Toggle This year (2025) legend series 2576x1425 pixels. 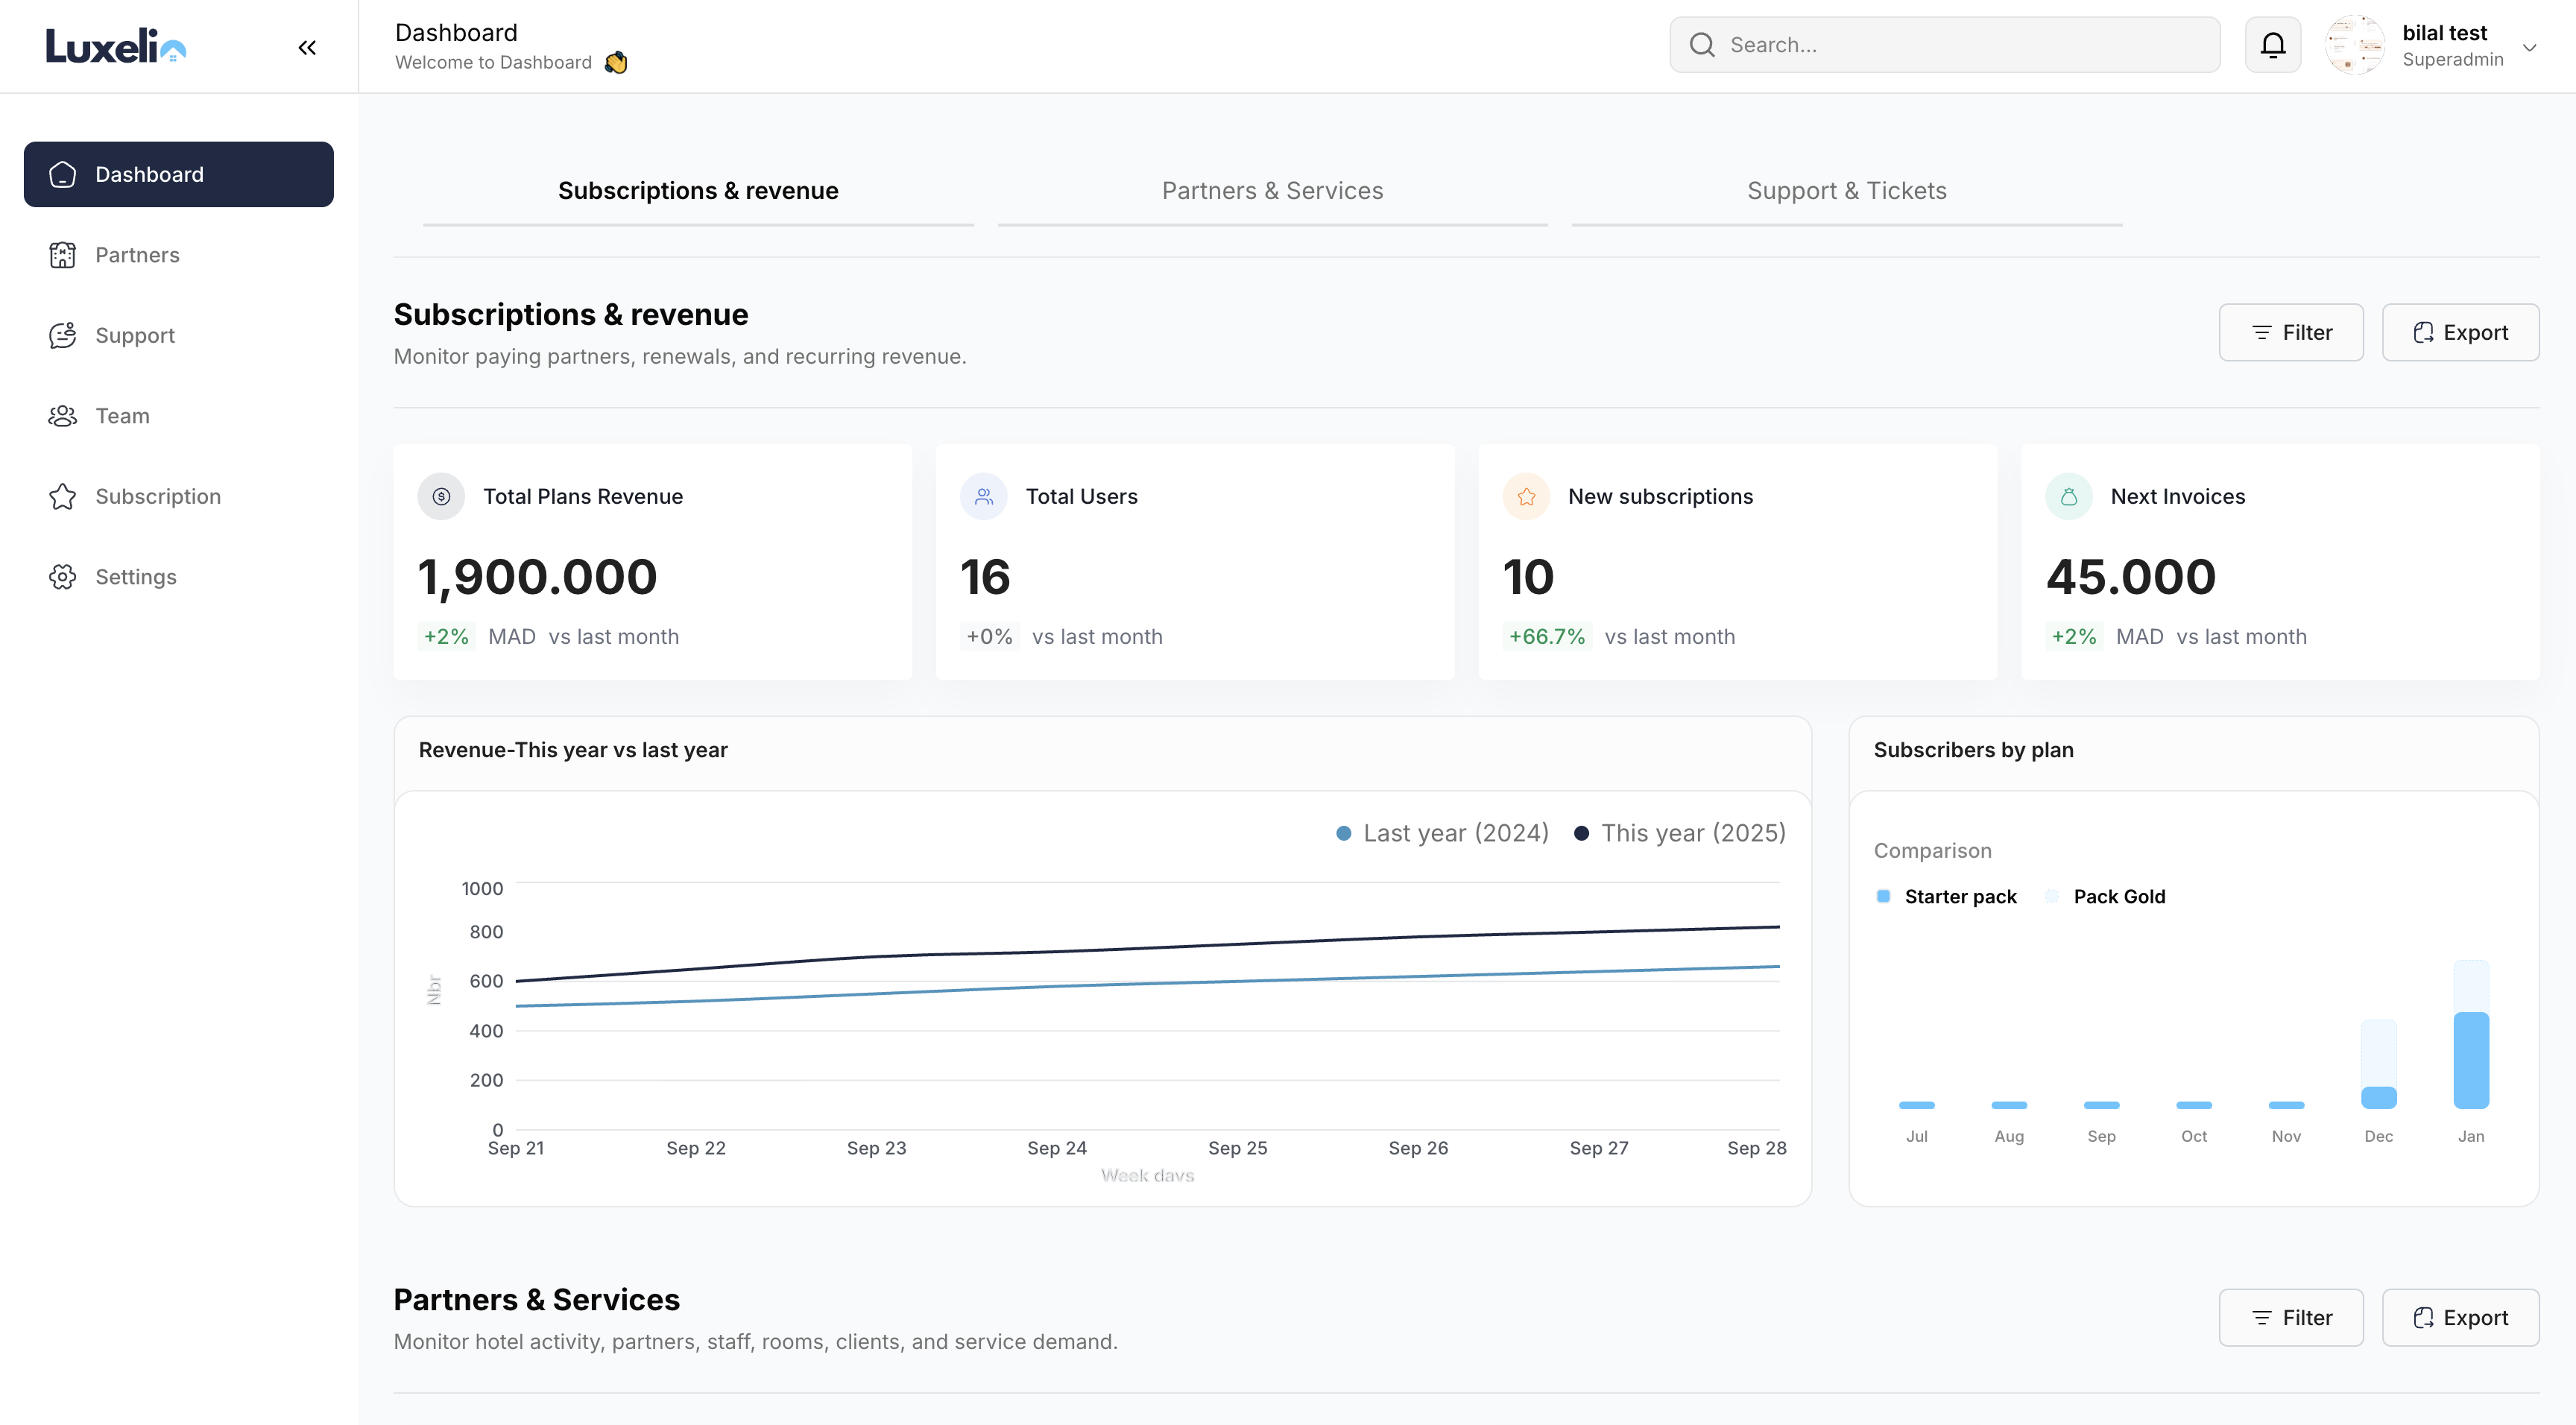(1680, 833)
